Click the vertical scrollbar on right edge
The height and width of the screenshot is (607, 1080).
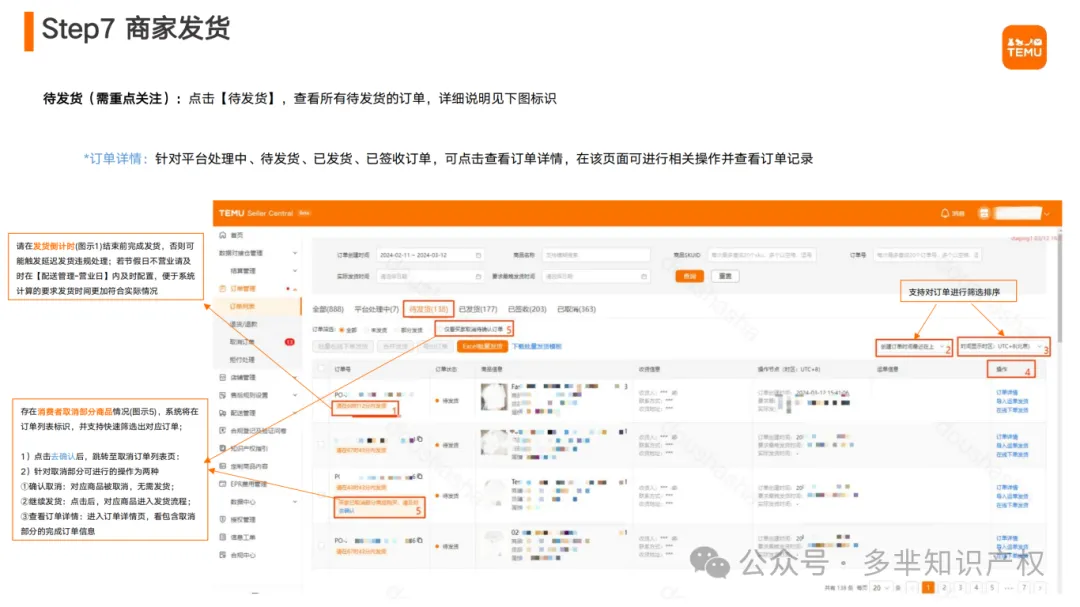click(x=1059, y=289)
